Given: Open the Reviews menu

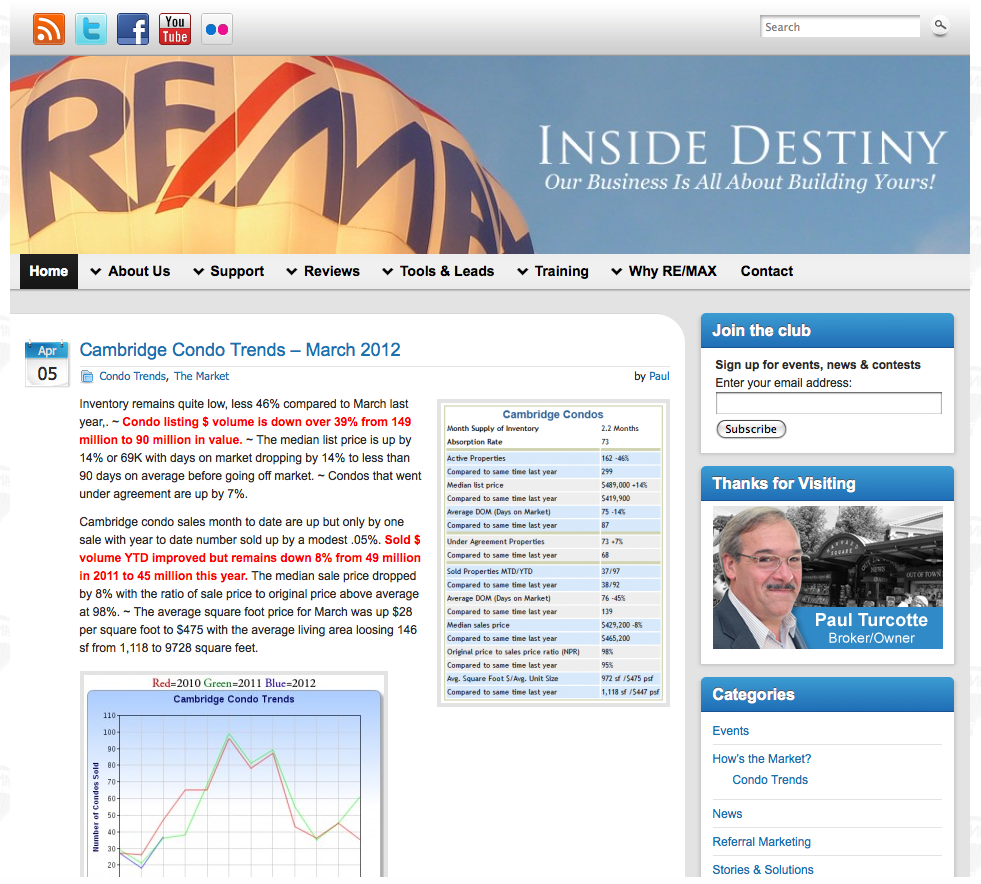Looking at the screenshot, I should tap(332, 271).
